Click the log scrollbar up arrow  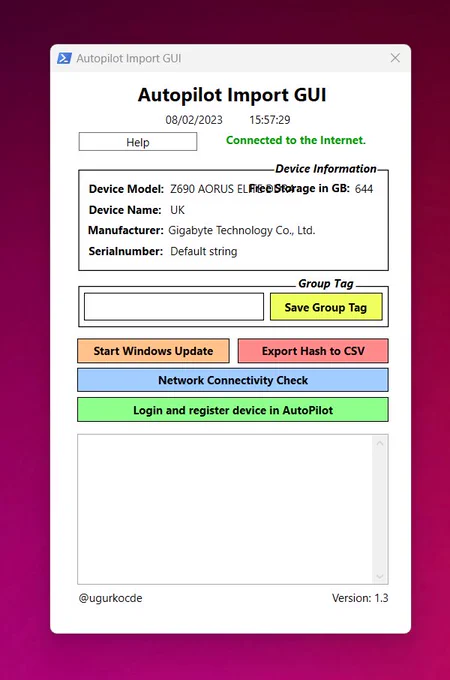(380, 443)
